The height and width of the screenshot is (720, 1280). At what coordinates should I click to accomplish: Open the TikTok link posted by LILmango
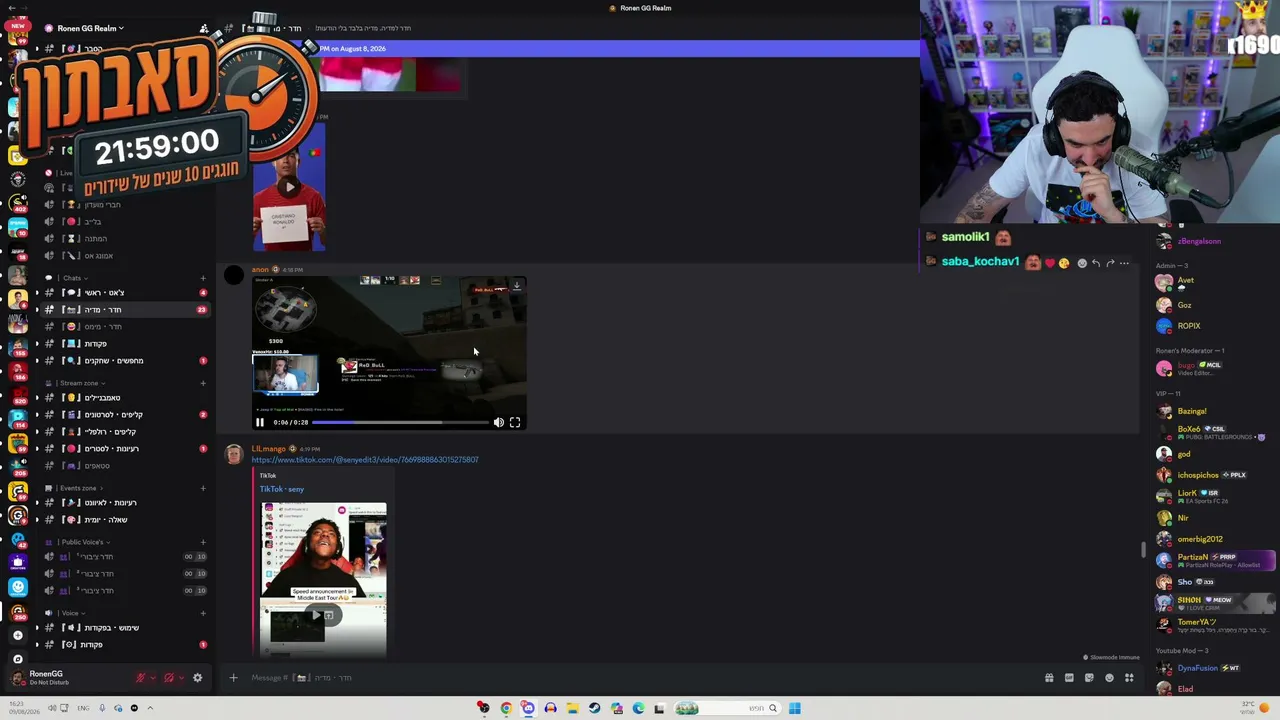[x=365, y=460]
